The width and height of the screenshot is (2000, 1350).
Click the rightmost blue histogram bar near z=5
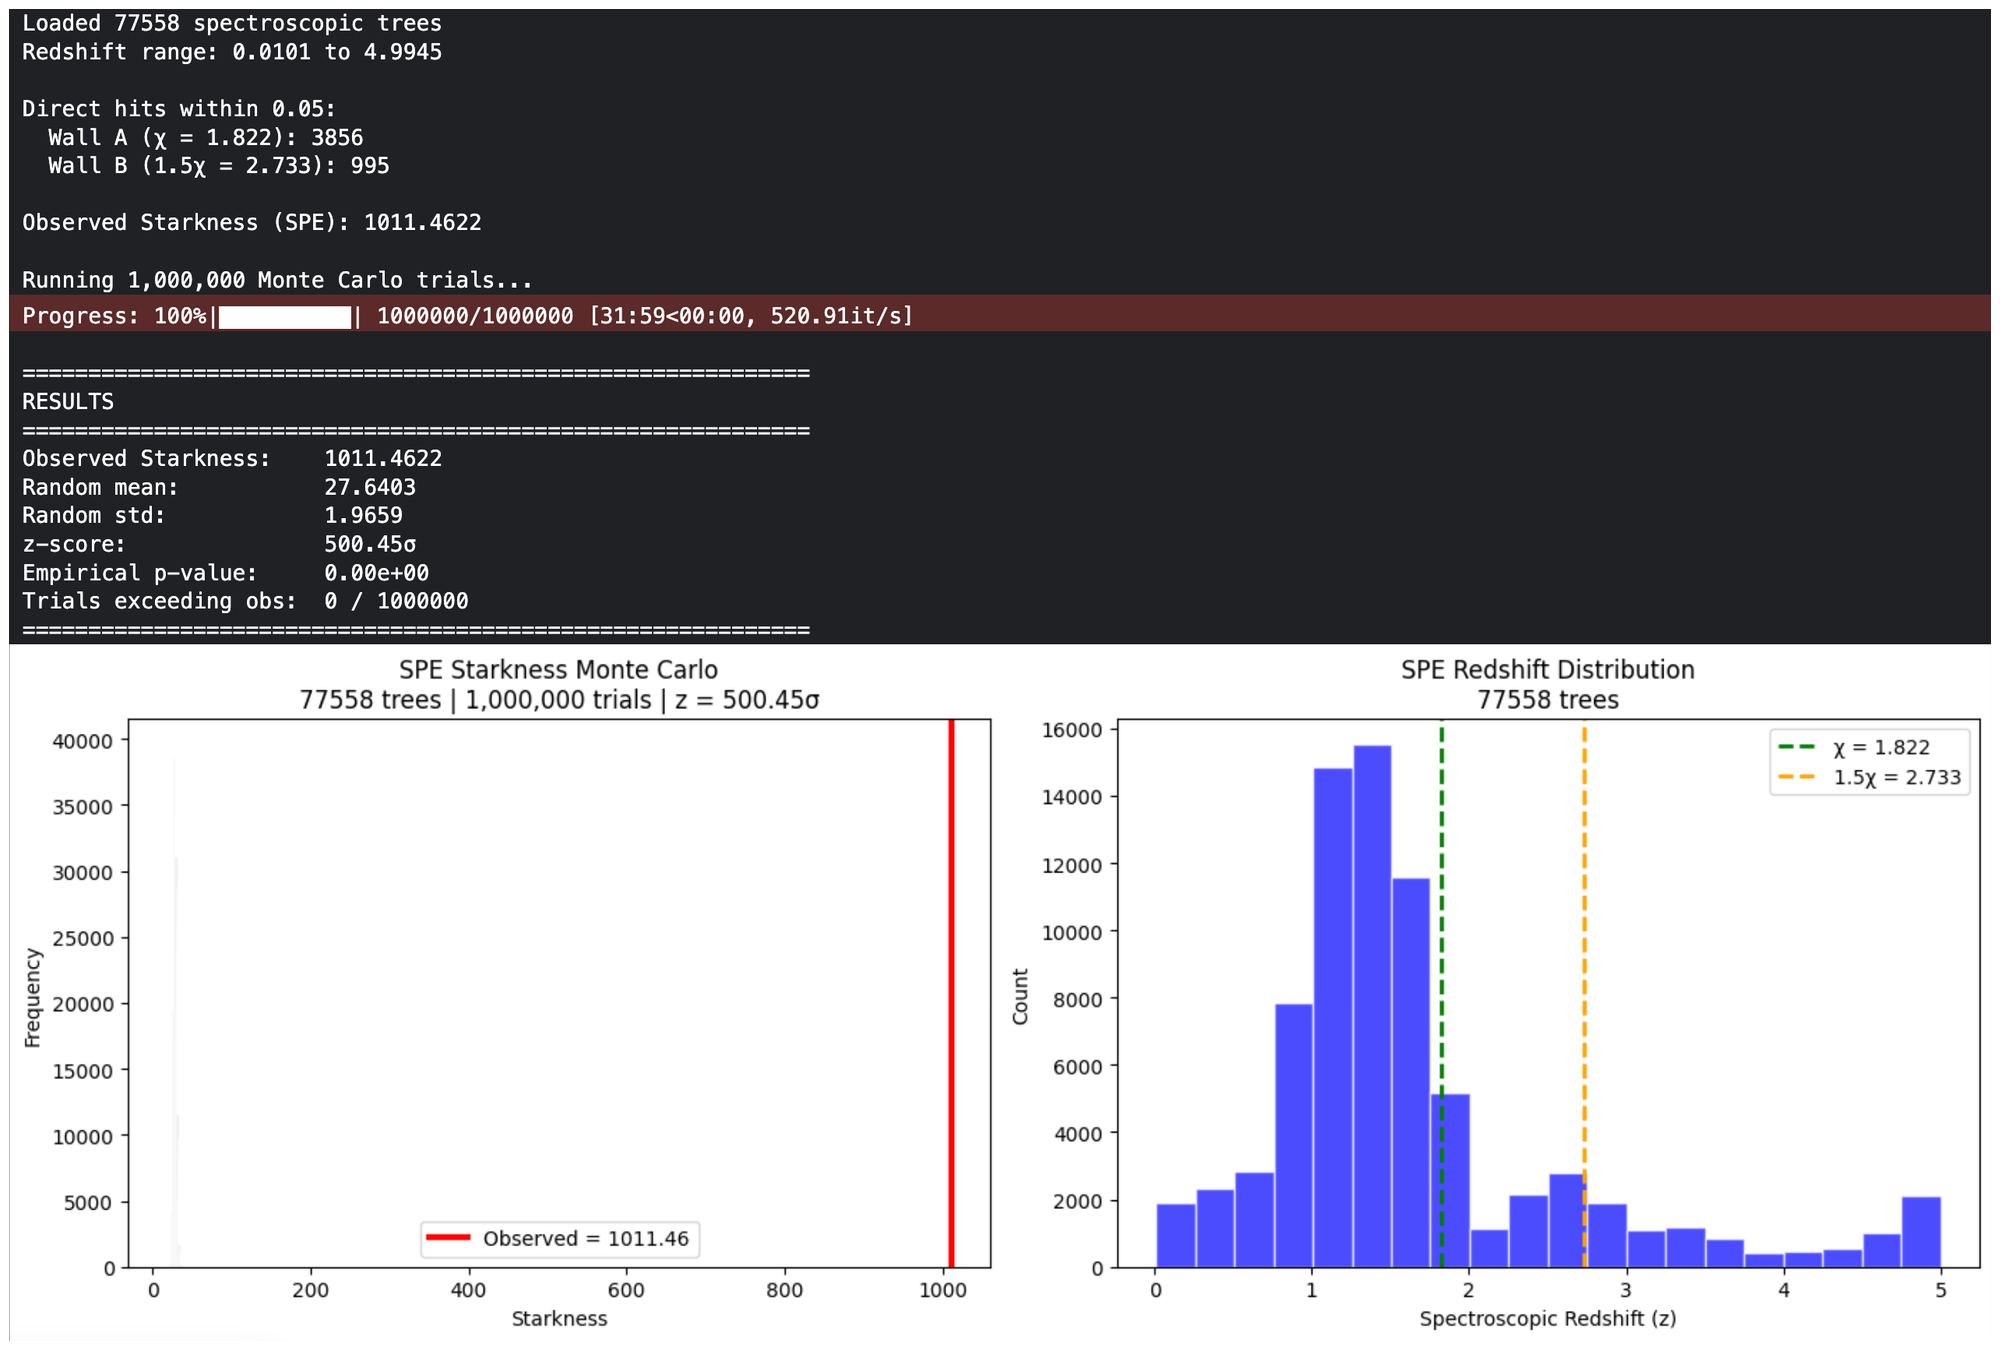point(1921,1232)
